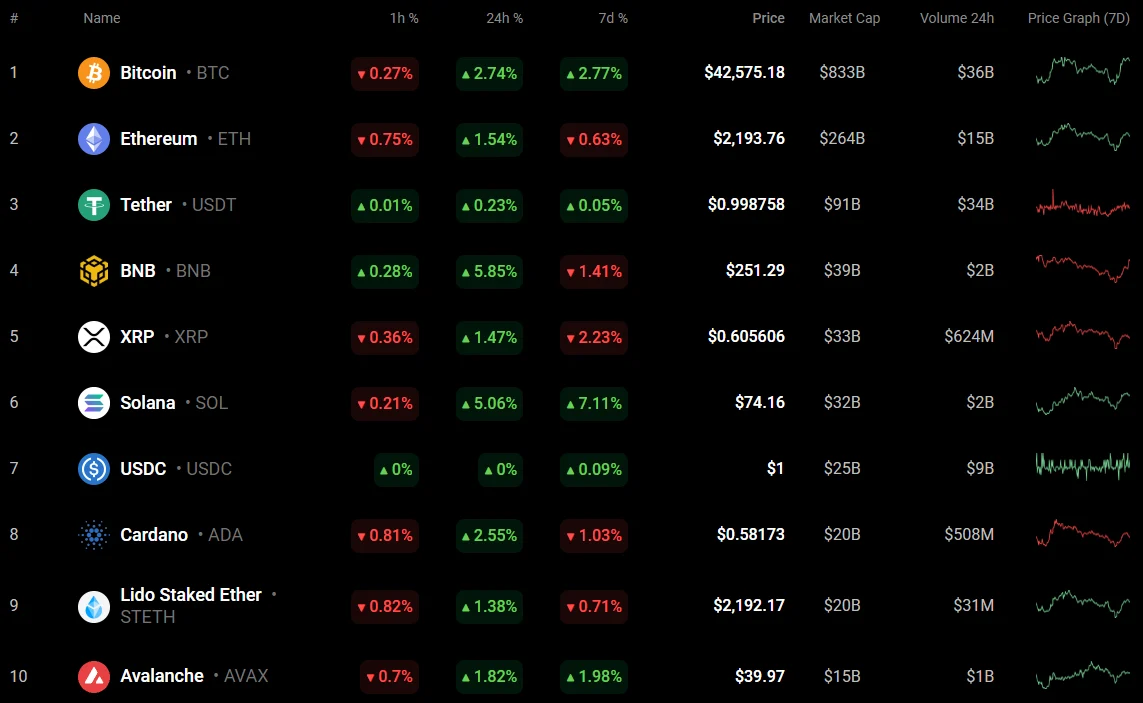This screenshot has height=703, width=1143.
Task: Open the Solana name link
Action: coord(147,403)
